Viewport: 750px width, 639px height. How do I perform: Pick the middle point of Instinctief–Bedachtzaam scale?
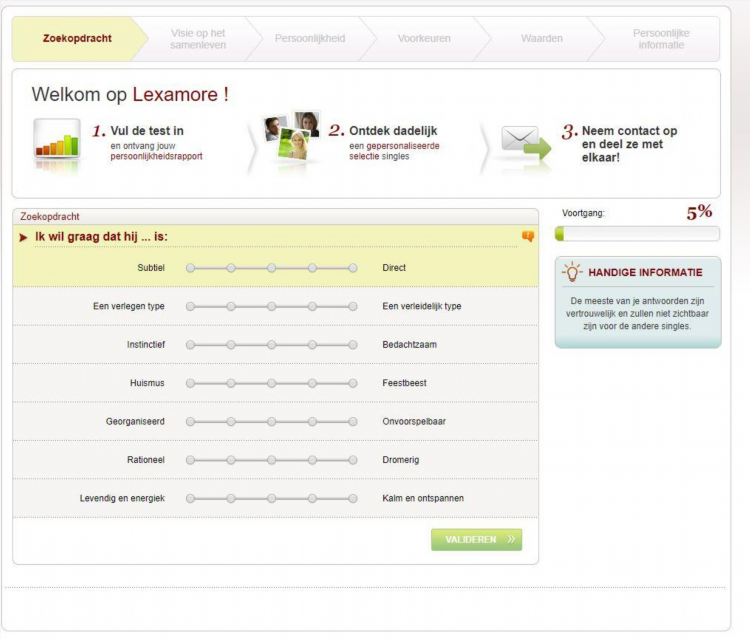(272, 345)
